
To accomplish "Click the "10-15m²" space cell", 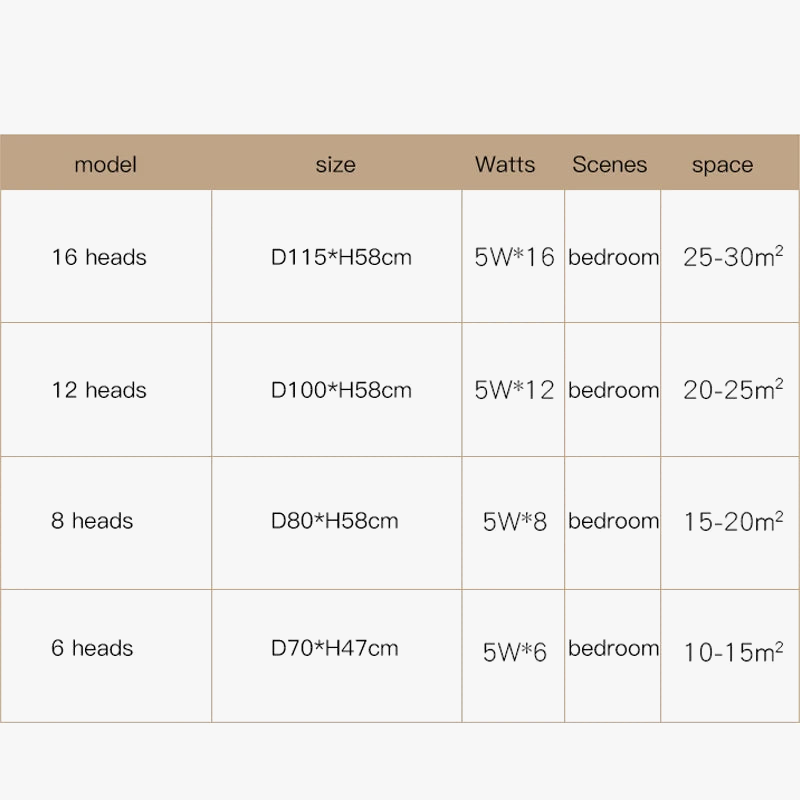I will click(x=732, y=653).
